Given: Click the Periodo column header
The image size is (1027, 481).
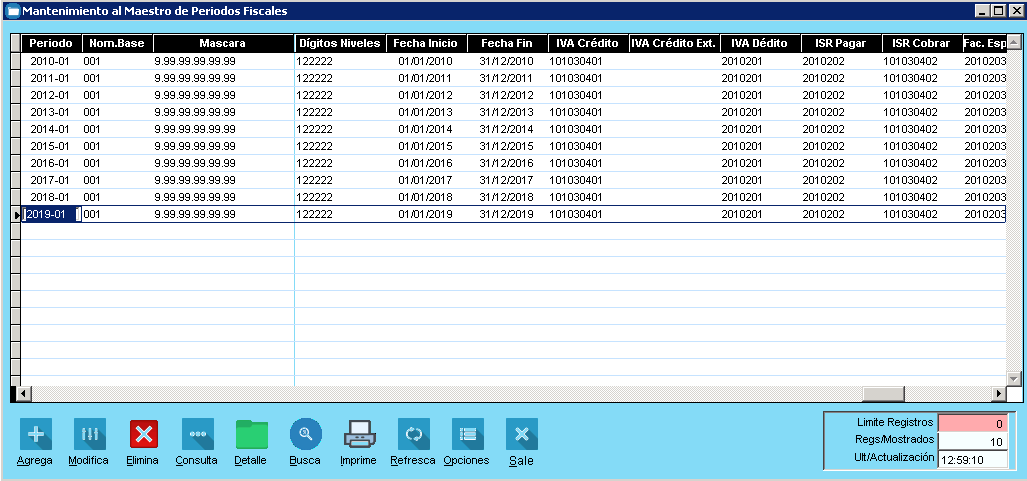Looking at the screenshot, I should 50,44.
